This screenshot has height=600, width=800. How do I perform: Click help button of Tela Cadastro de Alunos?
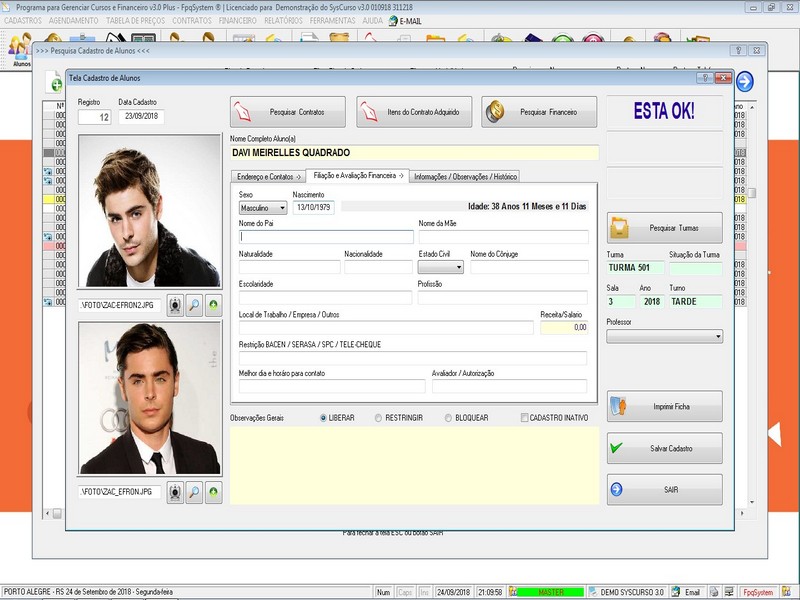(x=705, y=78)
